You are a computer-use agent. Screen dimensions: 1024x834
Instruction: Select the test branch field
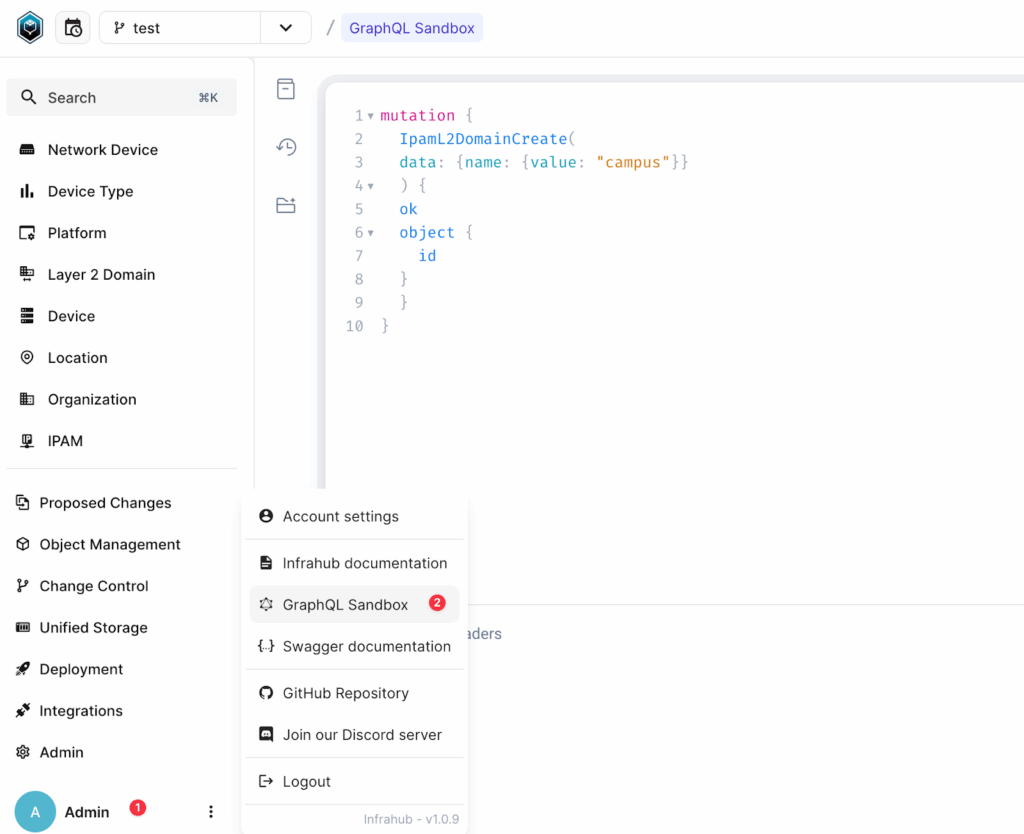tap(180, 28)
